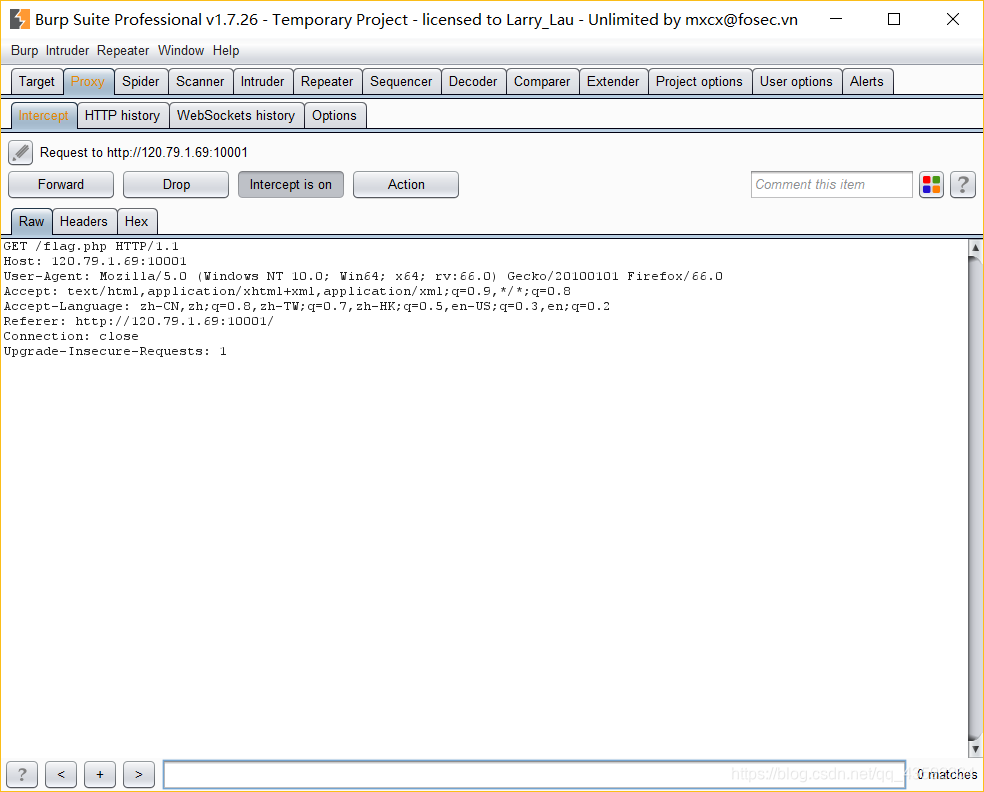Click the bottom search text field
This screenshot has height=792, width=984.
[535, 774]
